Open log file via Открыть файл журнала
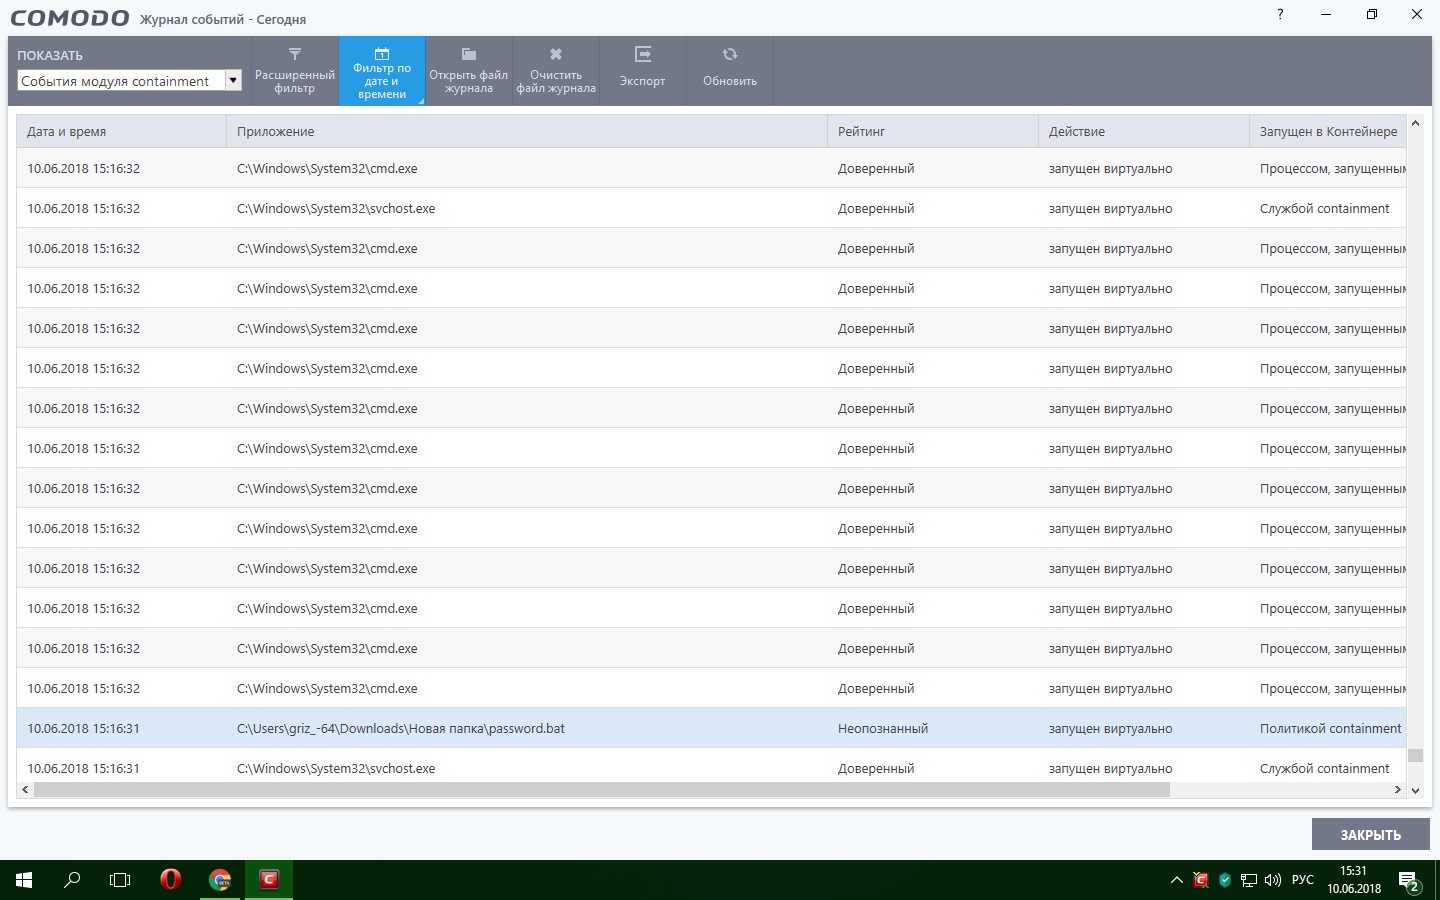Image resolution: width=1440 pixels, height=900 pixels. (468, 70)
